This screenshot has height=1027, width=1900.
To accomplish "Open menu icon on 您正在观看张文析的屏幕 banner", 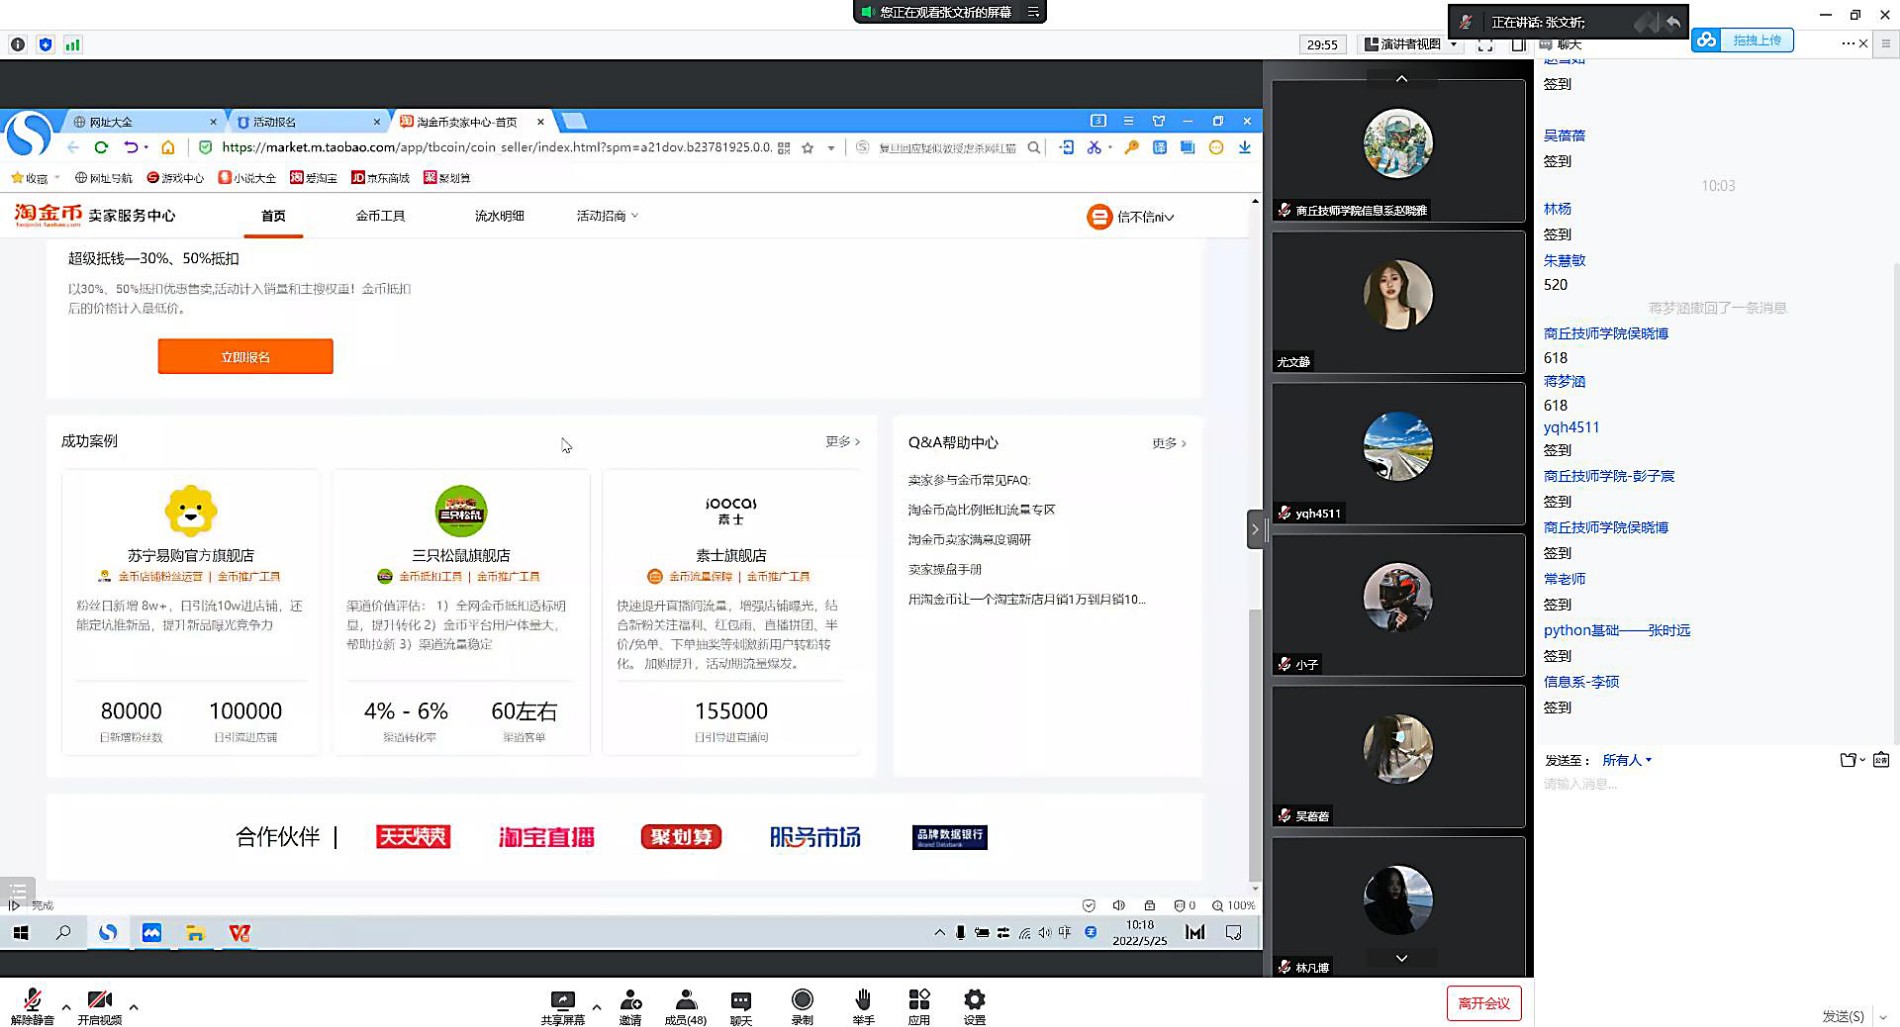I will pos(1033,12).
